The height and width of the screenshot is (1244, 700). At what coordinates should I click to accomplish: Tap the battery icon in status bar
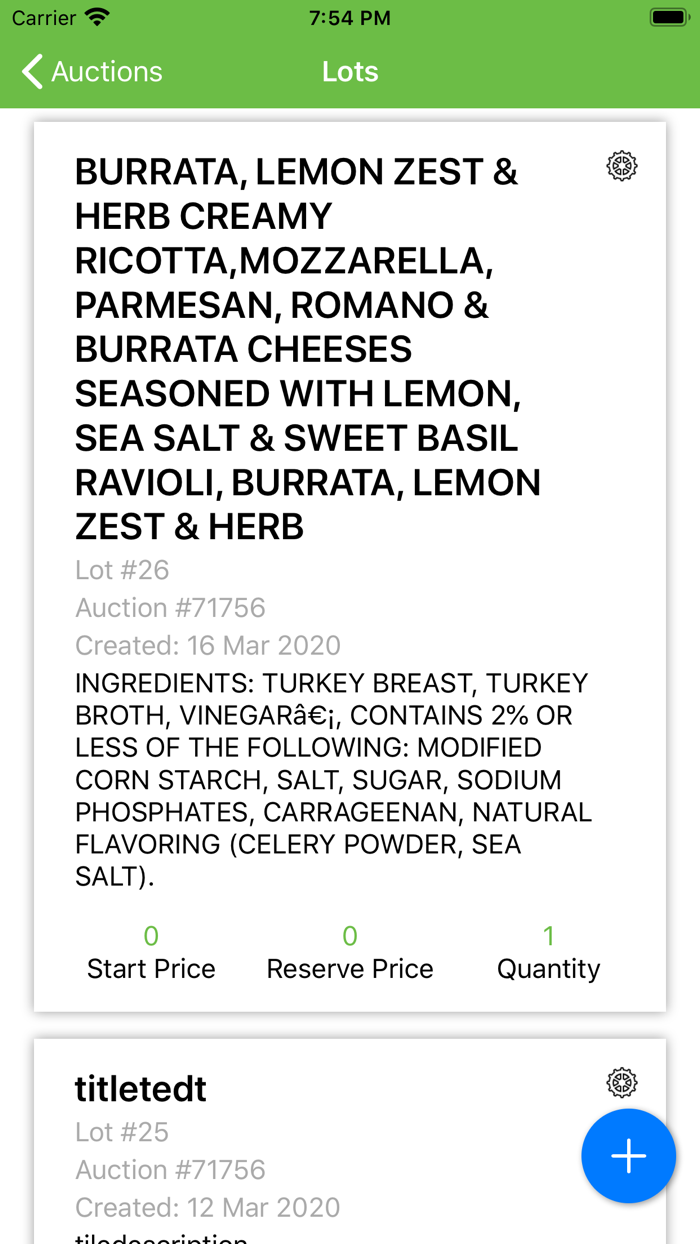click(668, 18)
